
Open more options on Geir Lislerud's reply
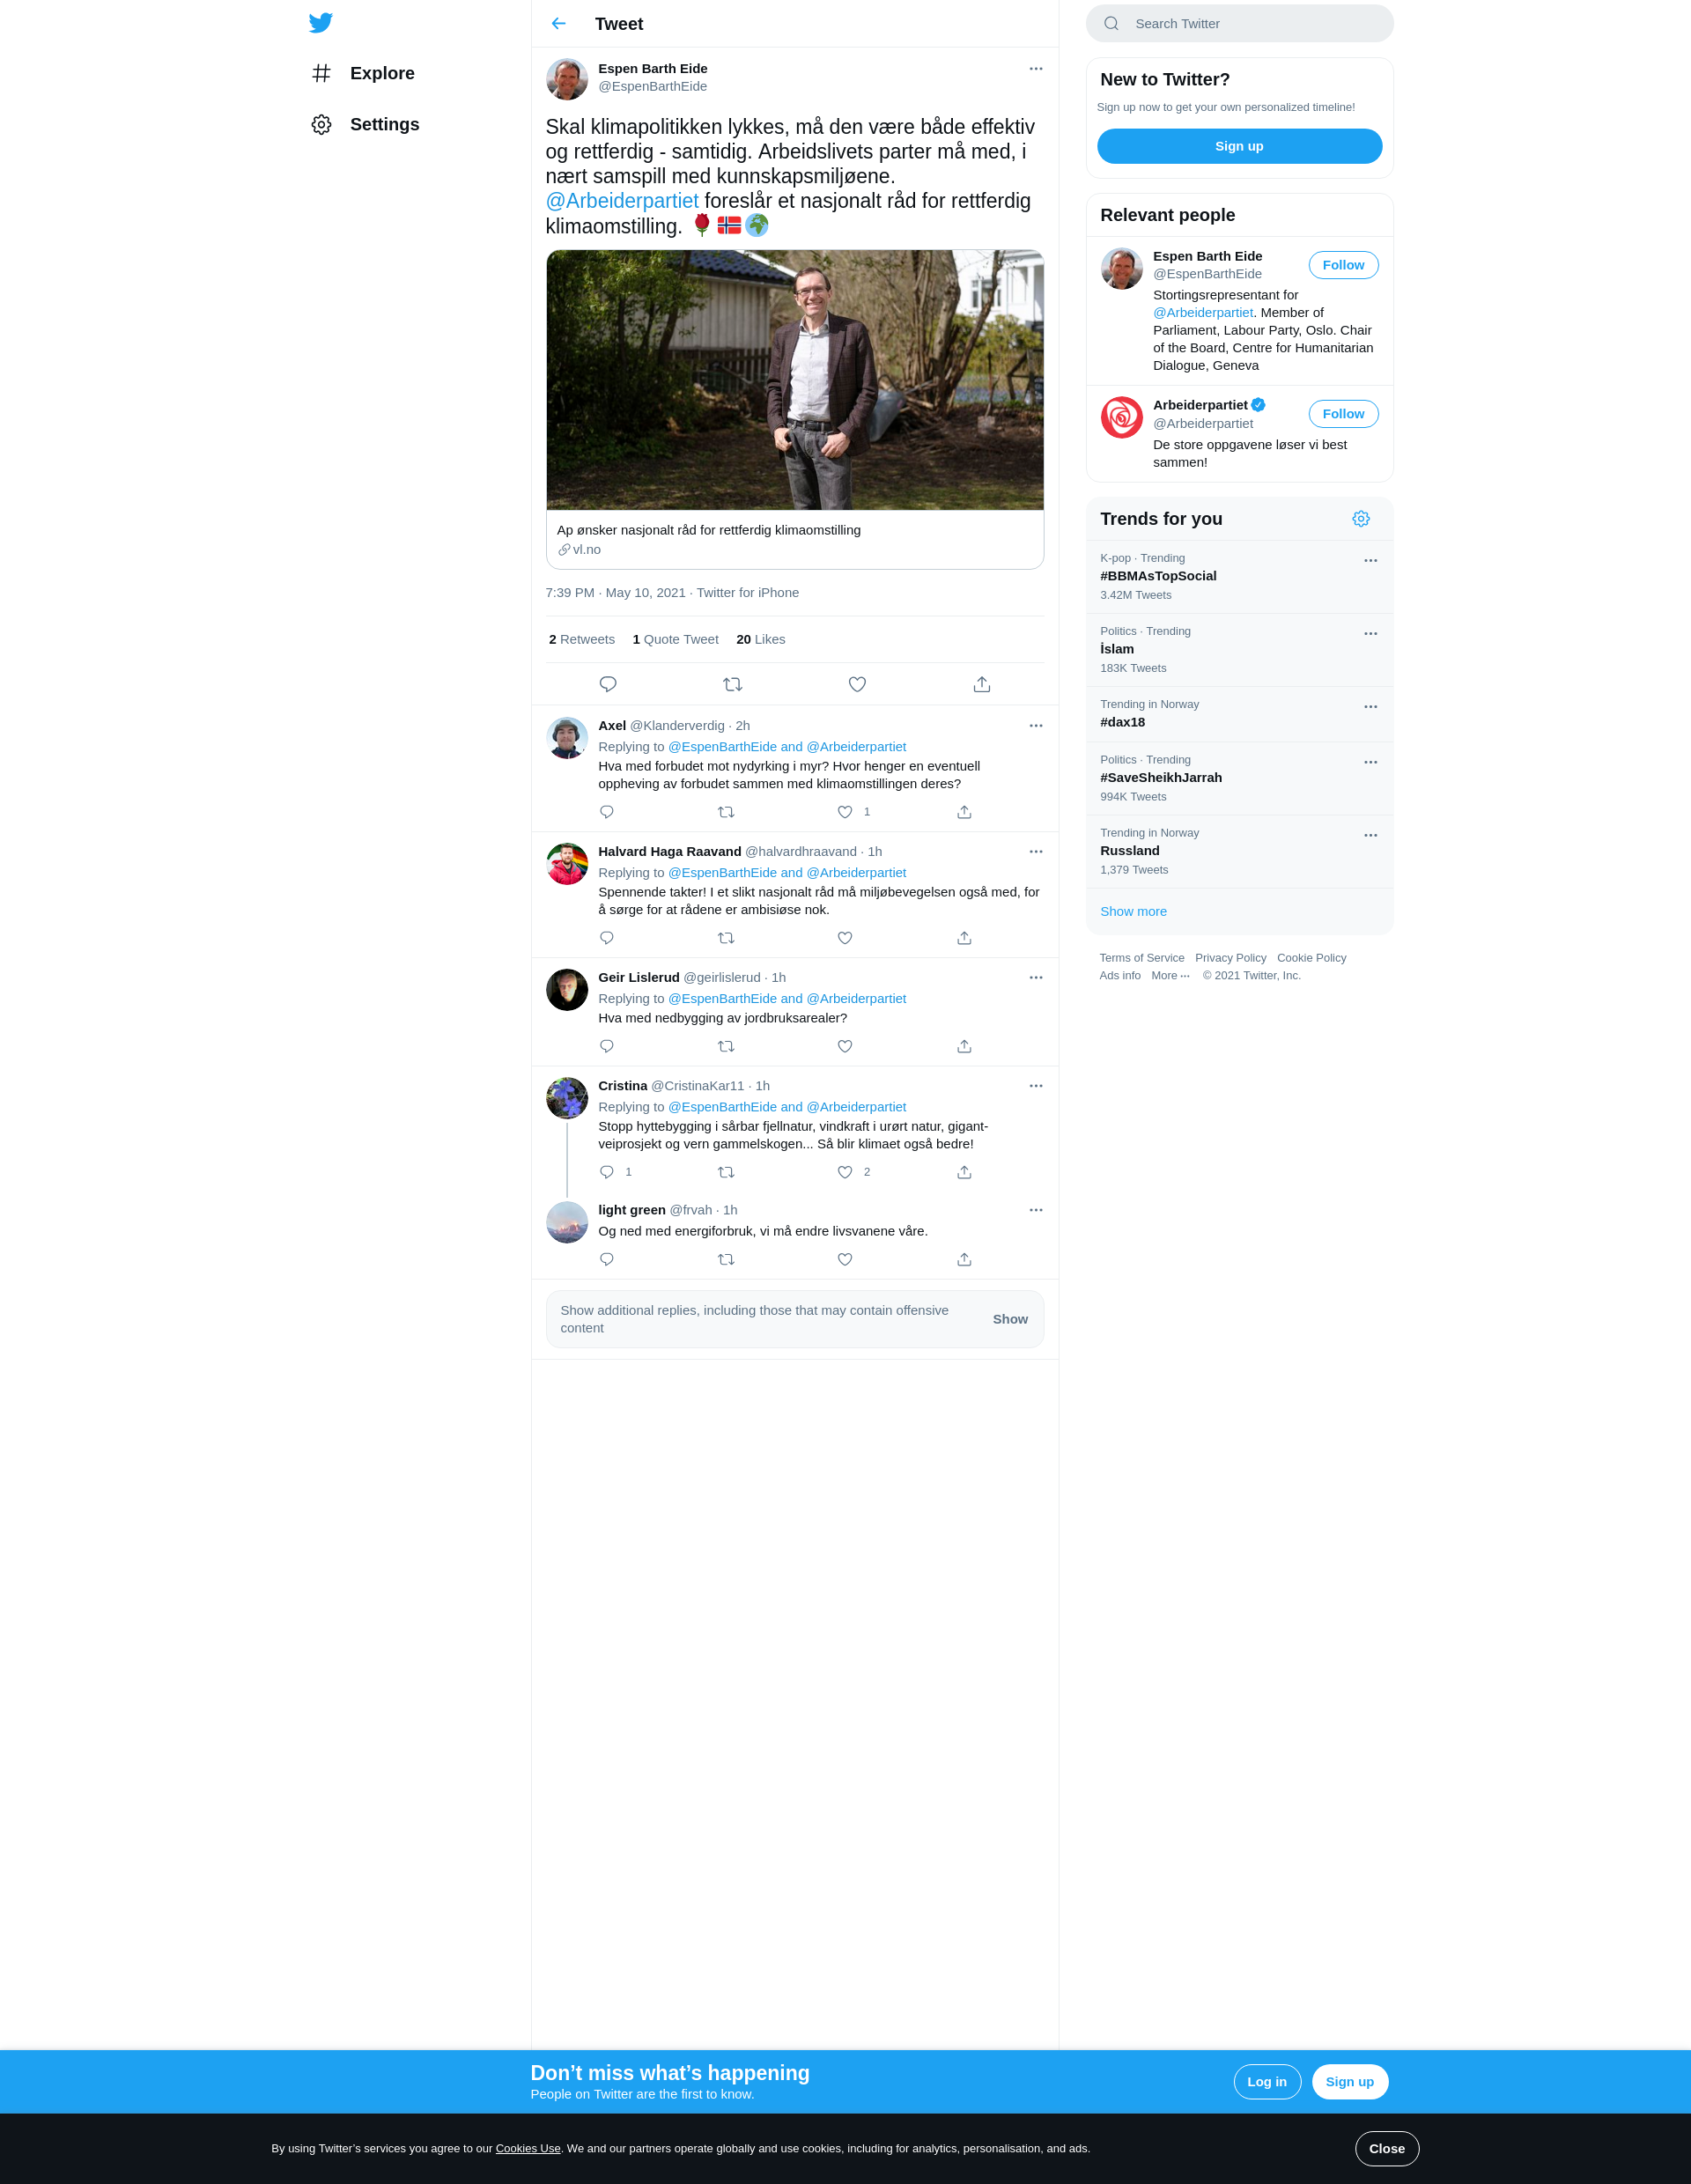1036,978
